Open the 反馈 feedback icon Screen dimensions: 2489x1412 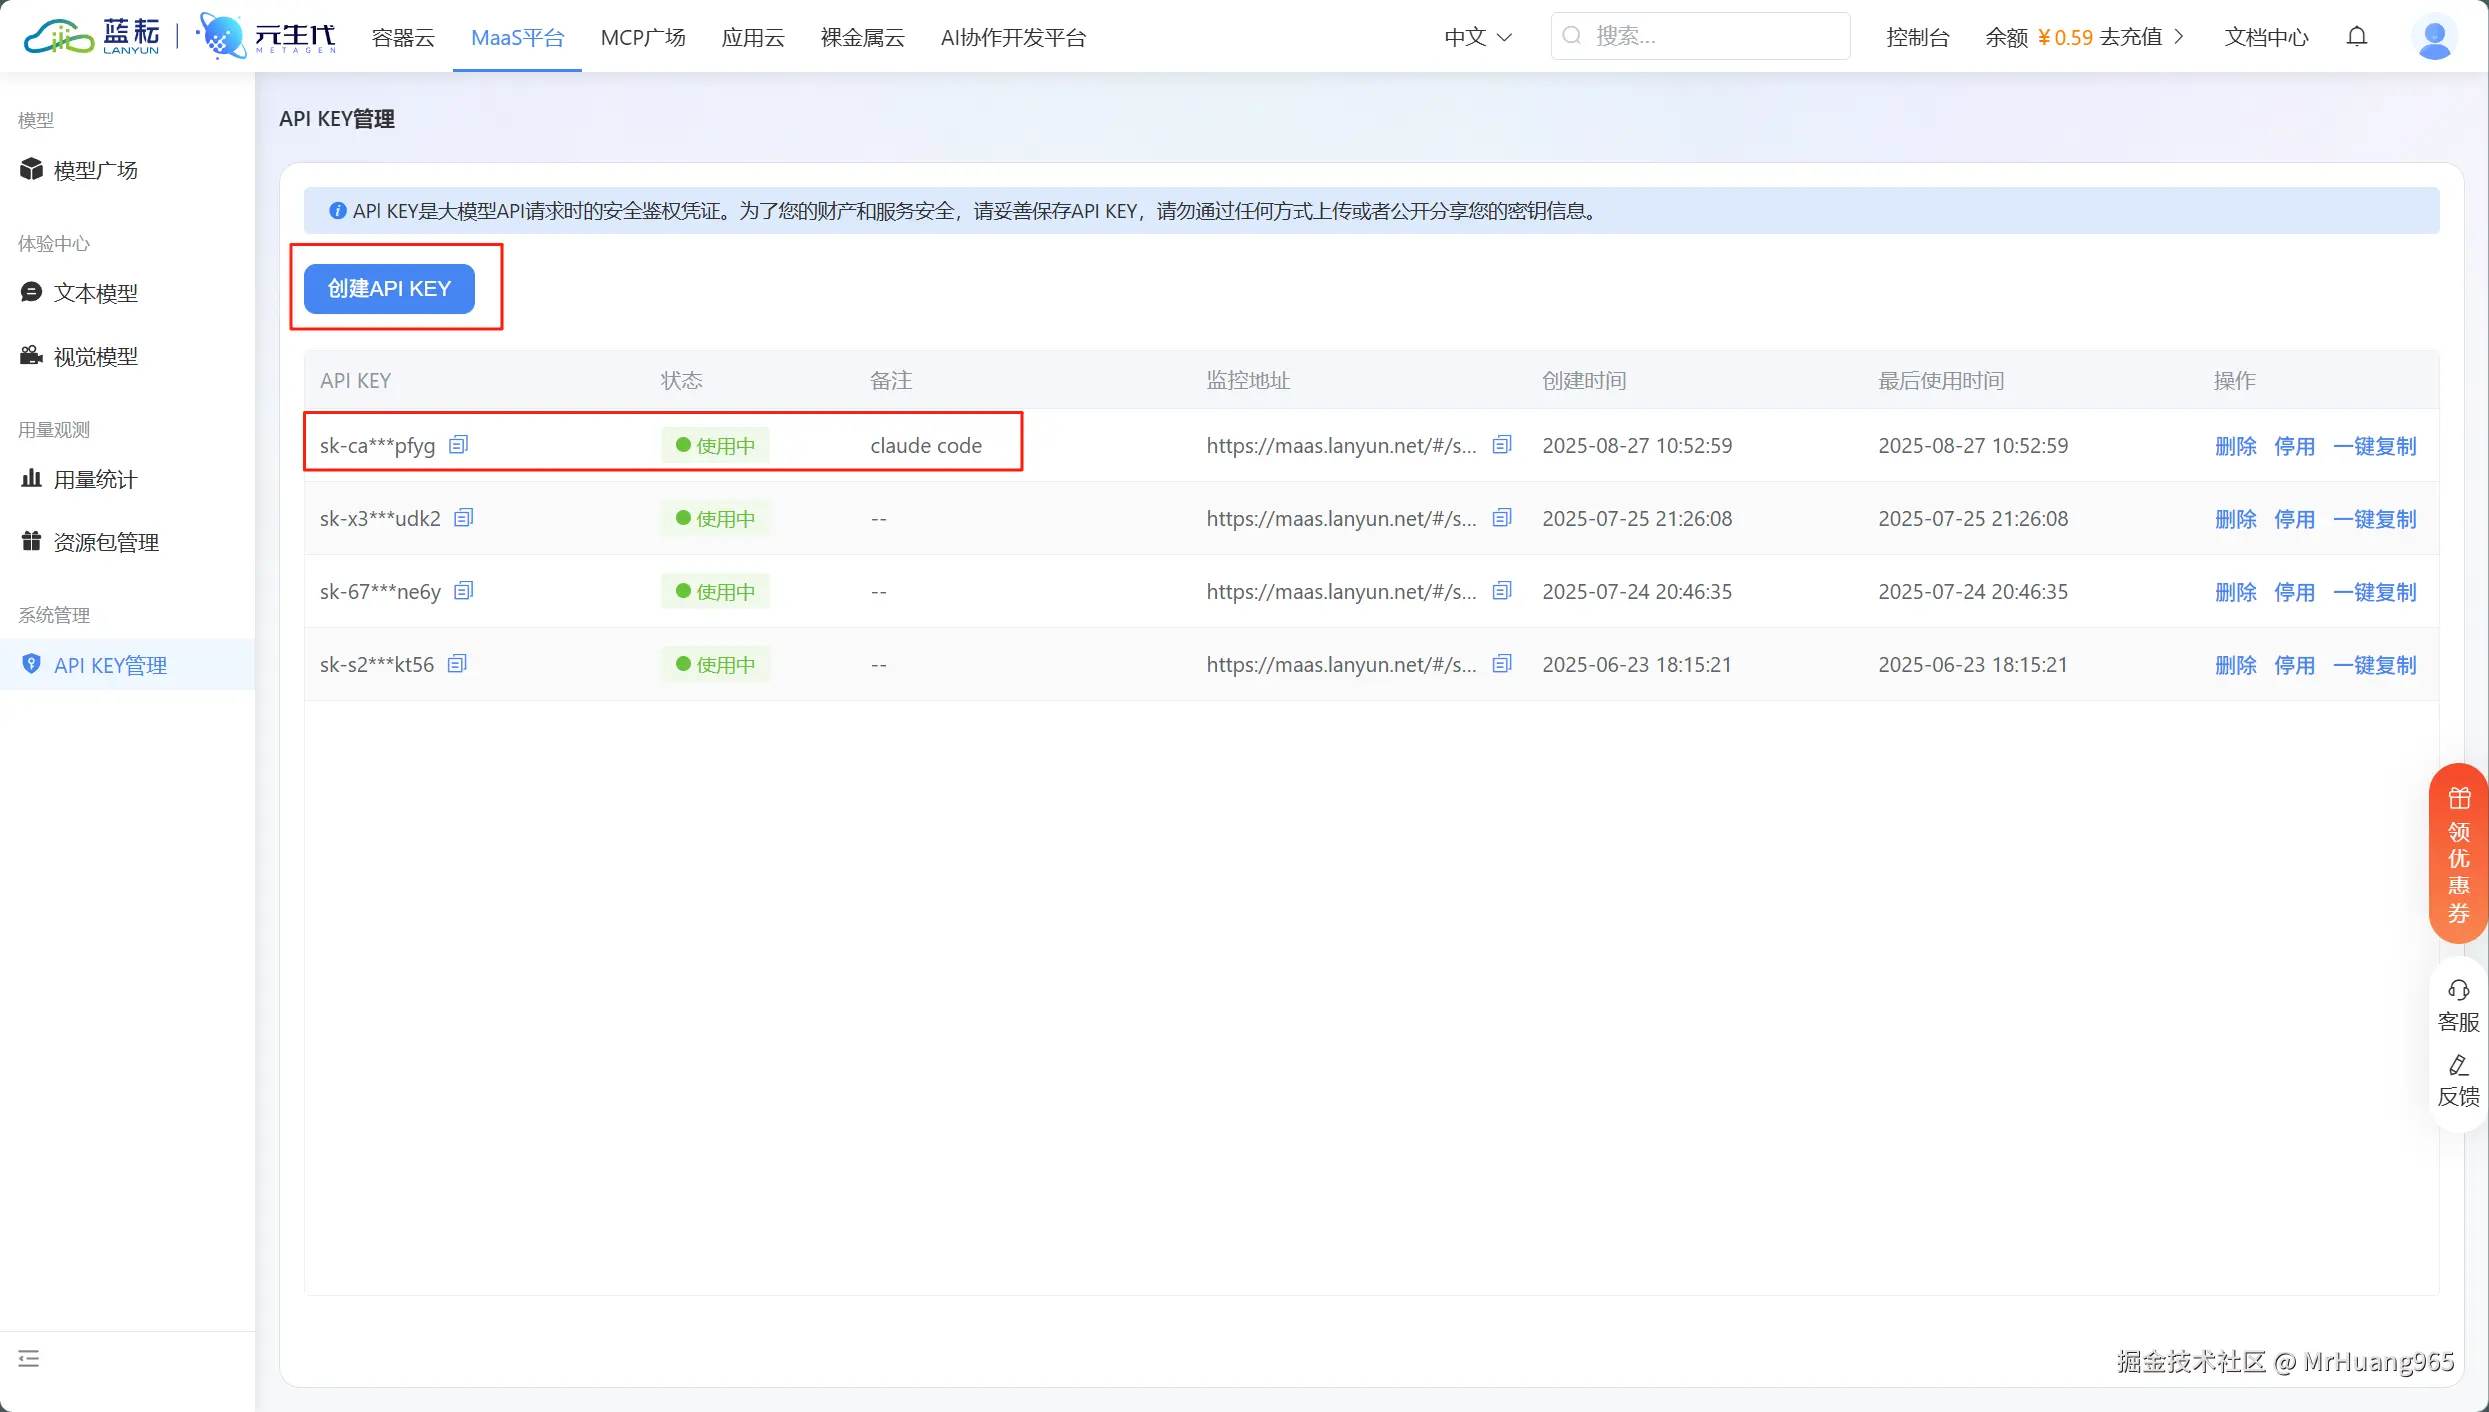(x=2458, y=1080)
